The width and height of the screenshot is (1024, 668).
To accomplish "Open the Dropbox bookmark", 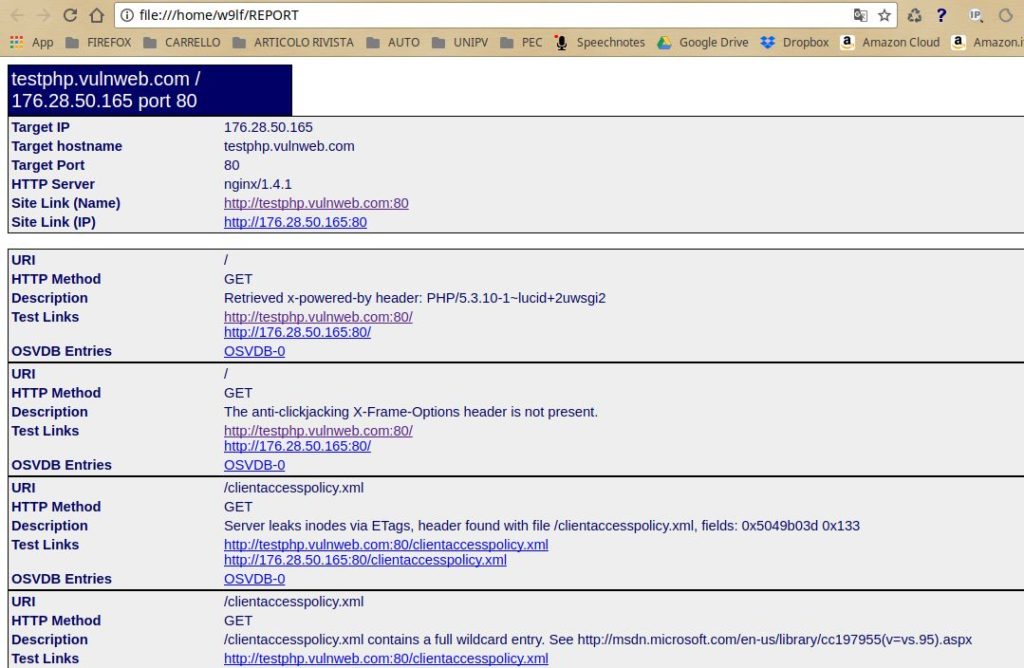I will click(794, 42).
